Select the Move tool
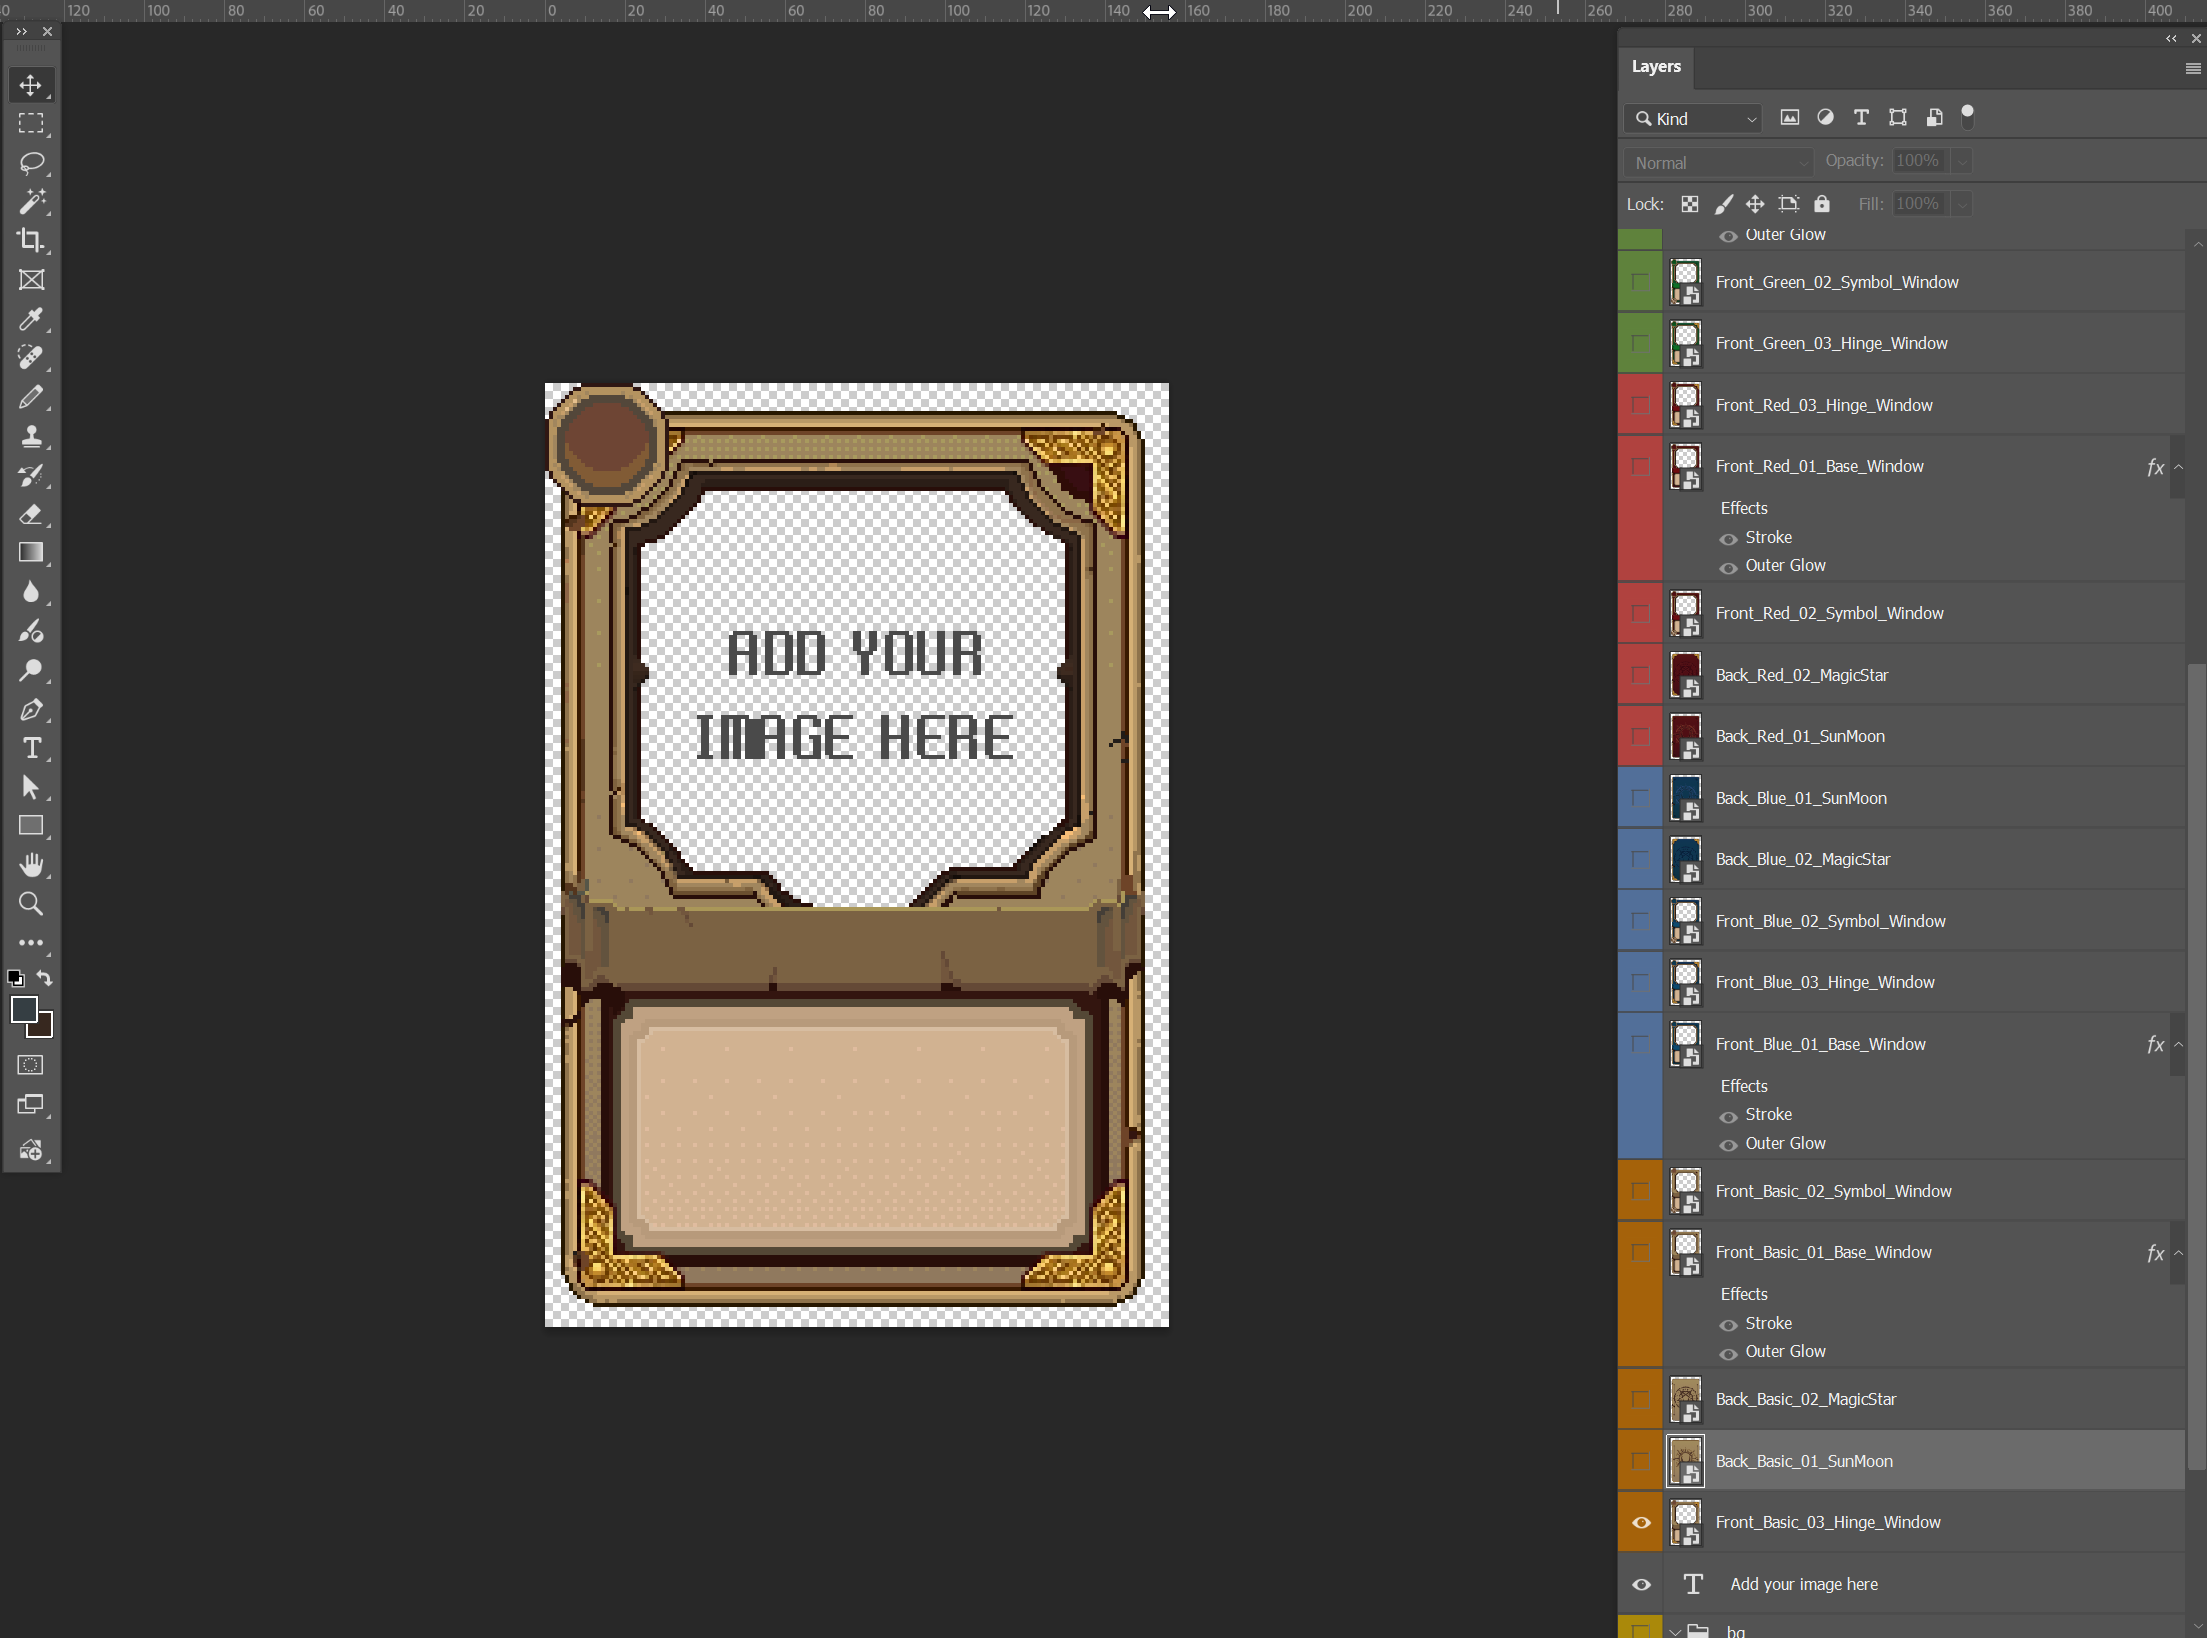The height and width of the screenshot is (1638, 2207). coord(31,85)
